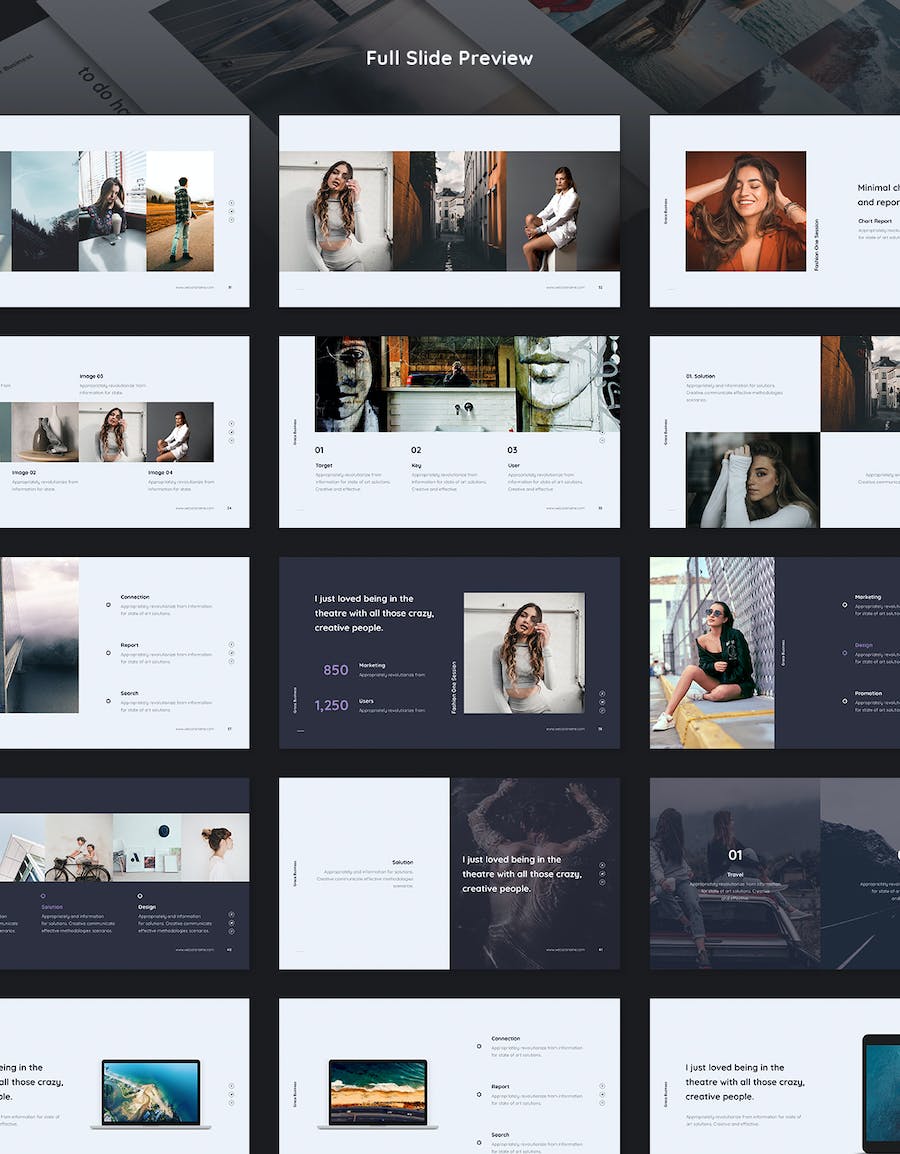The image size is (900, 1154).
Task: Click the purple 1,250 Users number
Action: (x=332, y=705)
